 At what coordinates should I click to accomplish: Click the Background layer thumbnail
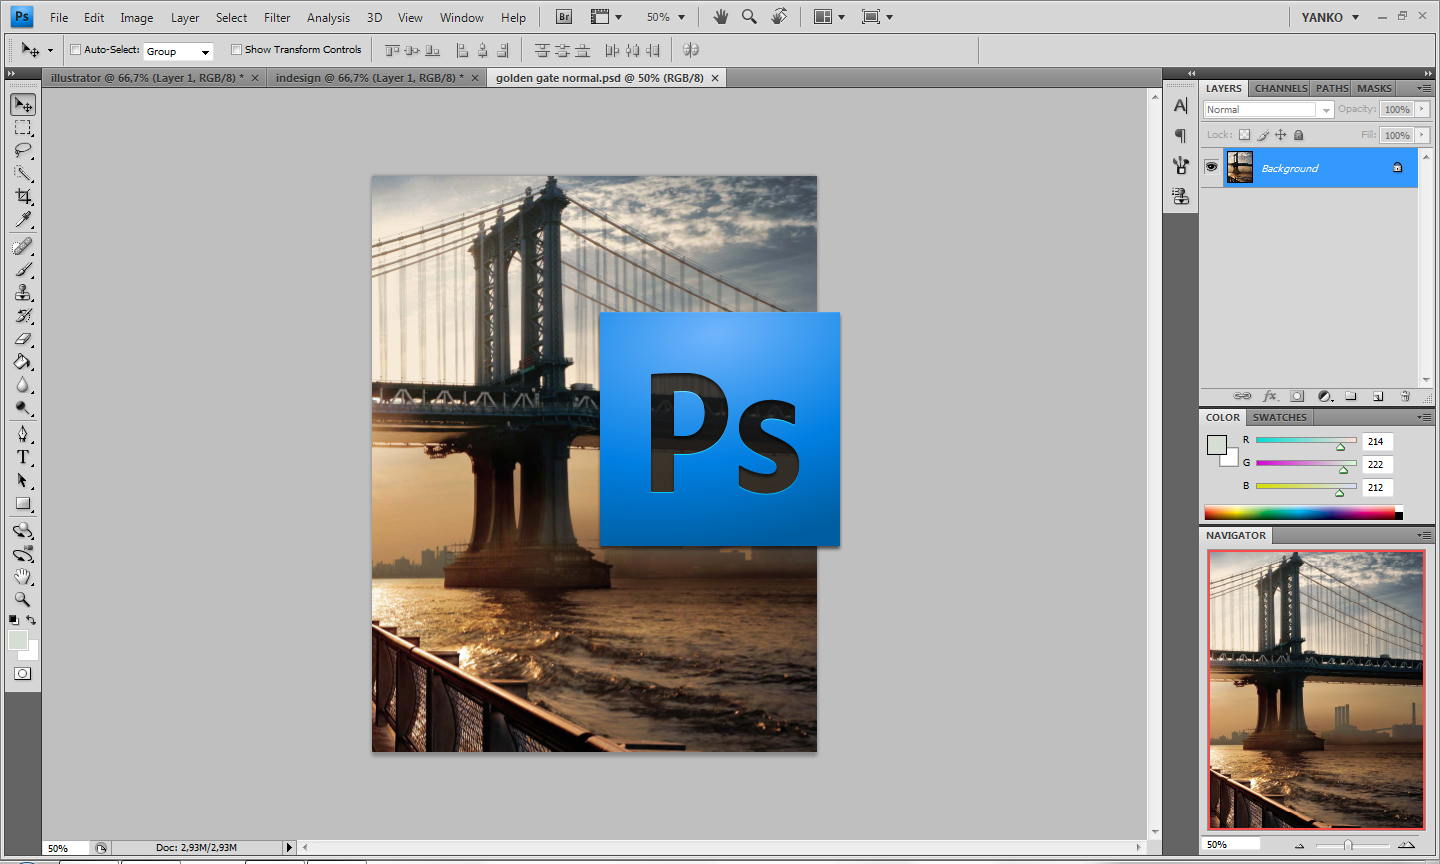[x=1240, y=167]
